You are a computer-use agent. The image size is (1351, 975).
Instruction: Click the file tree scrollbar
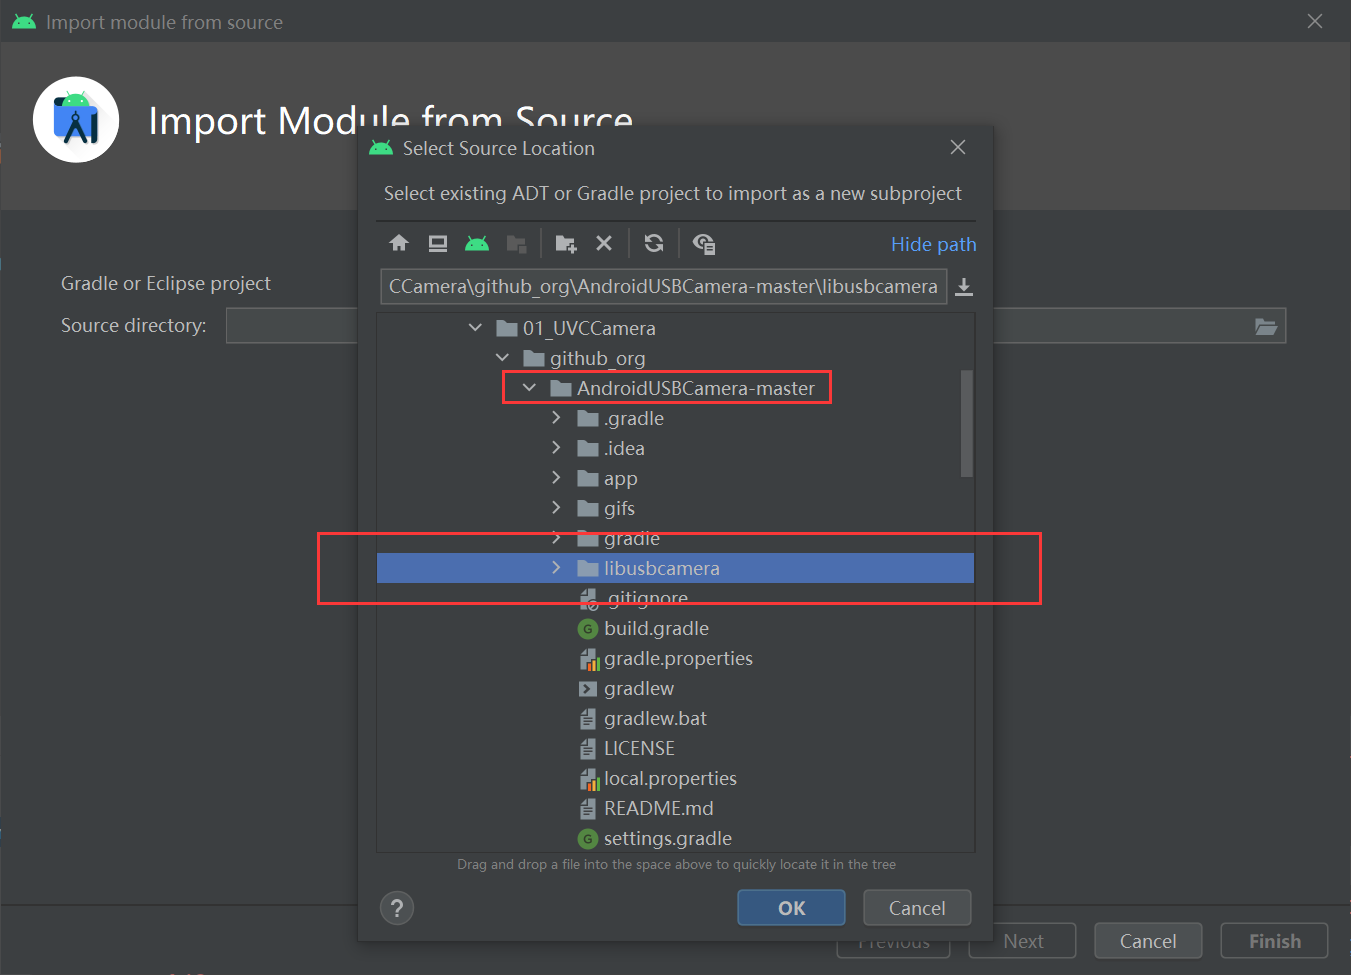pos(966,424)
